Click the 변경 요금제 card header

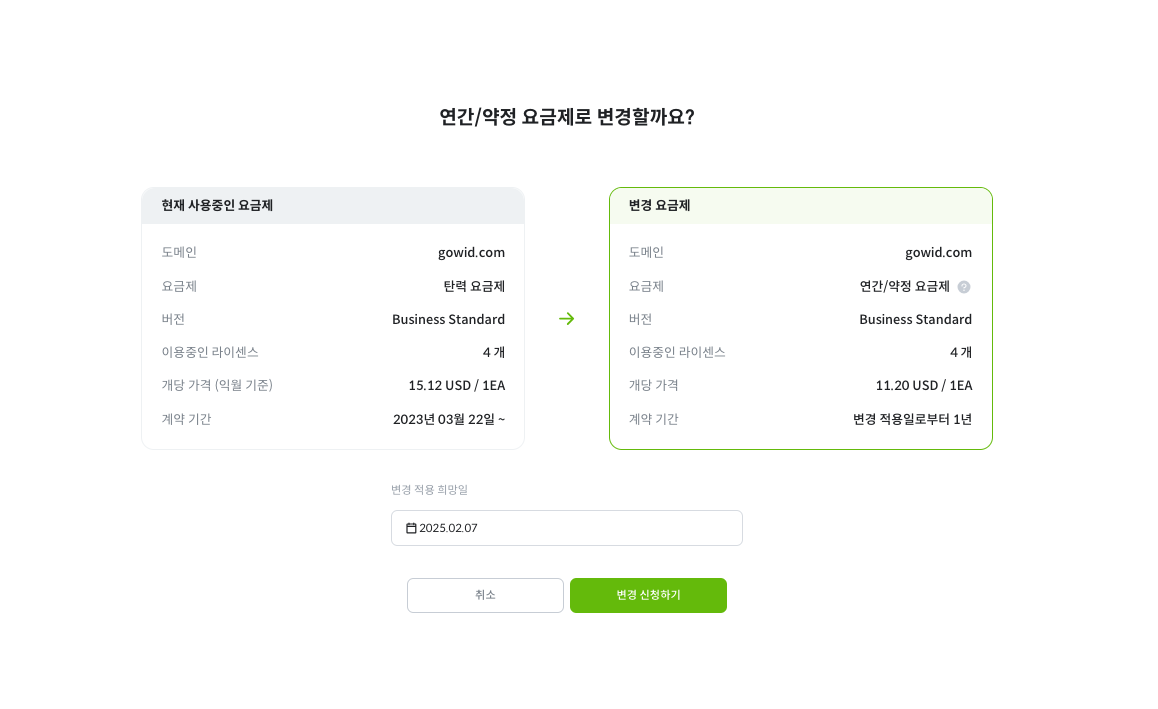click(800, 205)
